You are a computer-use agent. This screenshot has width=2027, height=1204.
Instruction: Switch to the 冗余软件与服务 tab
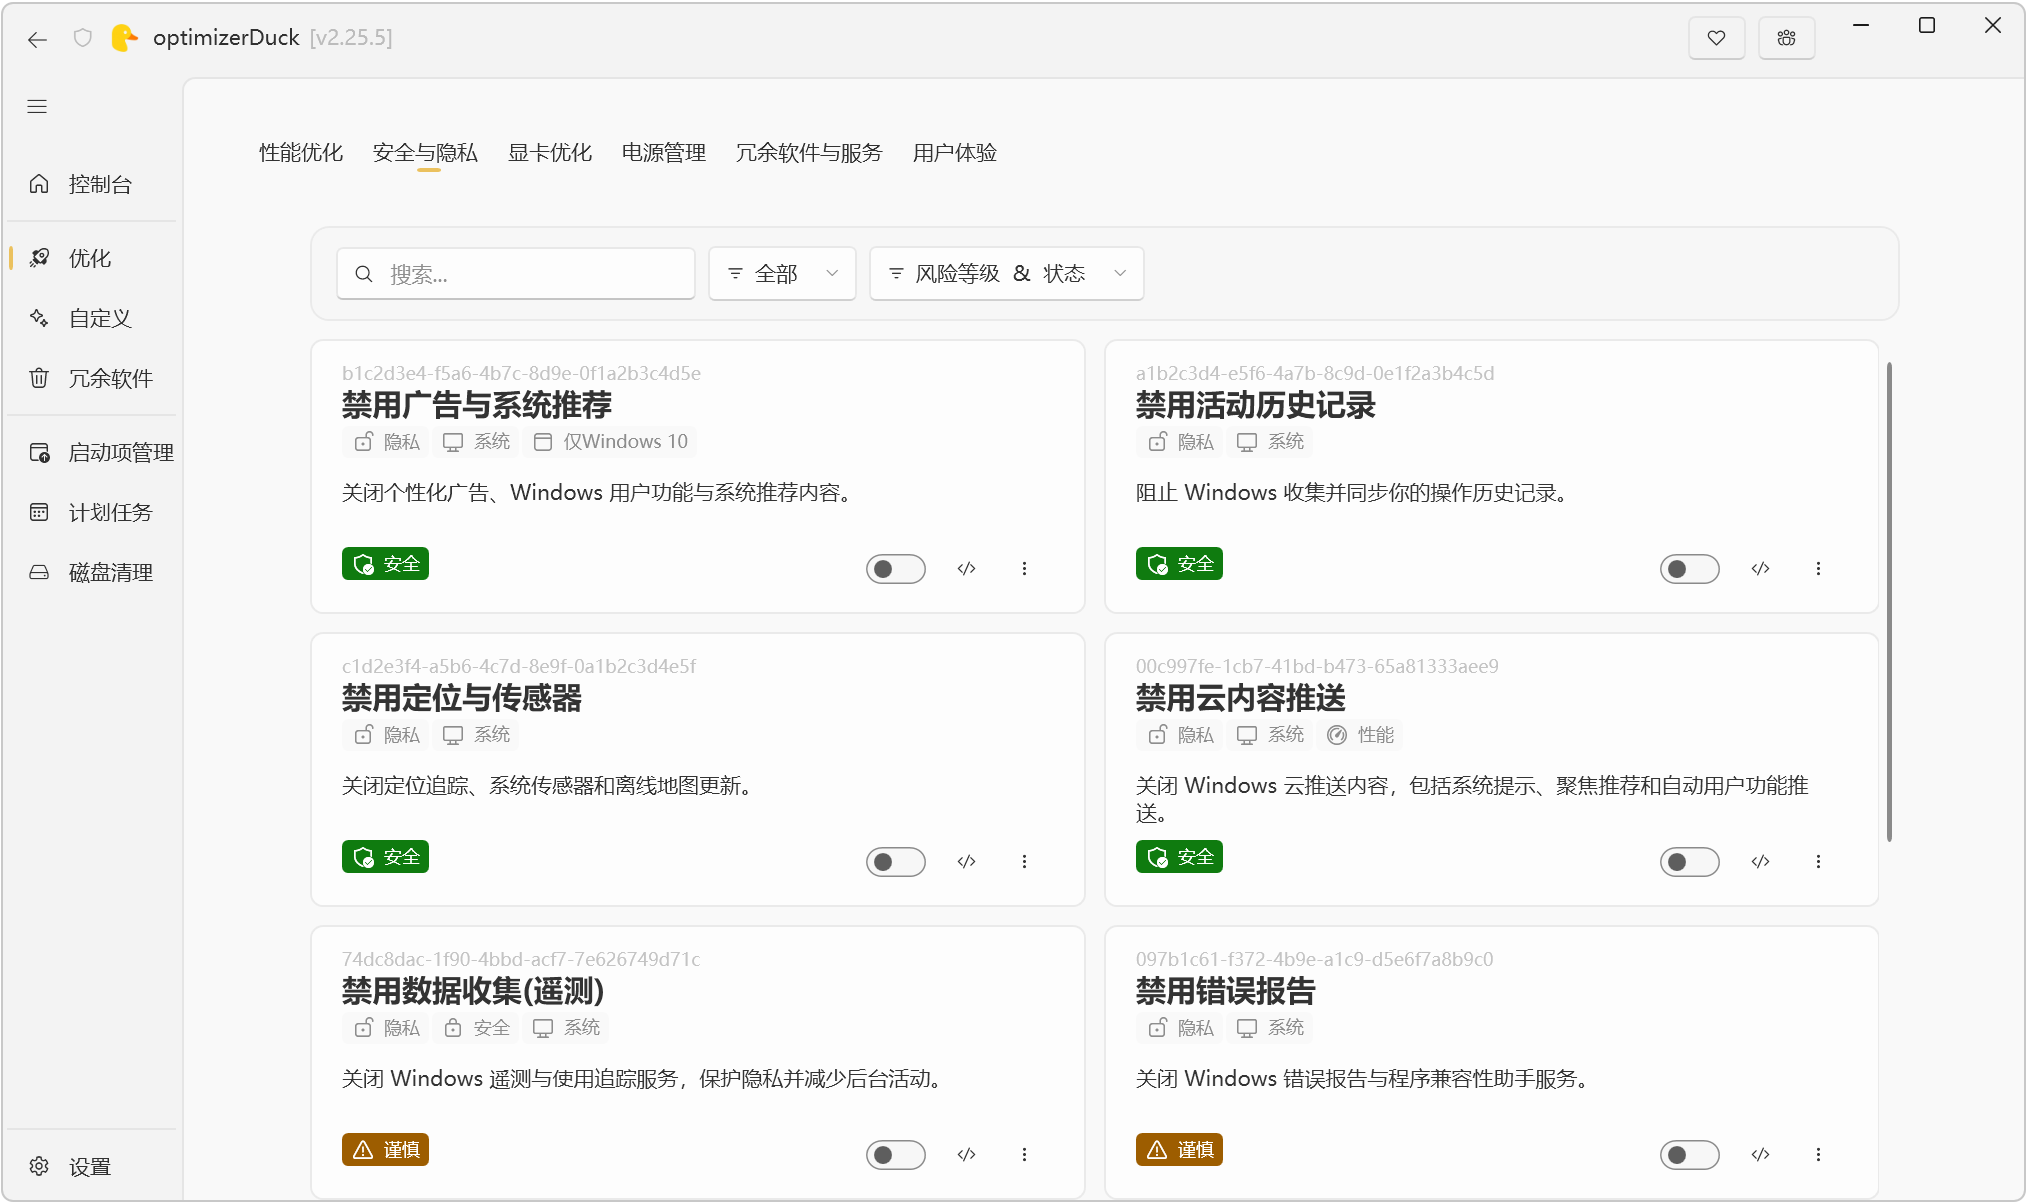click(809, 153)
